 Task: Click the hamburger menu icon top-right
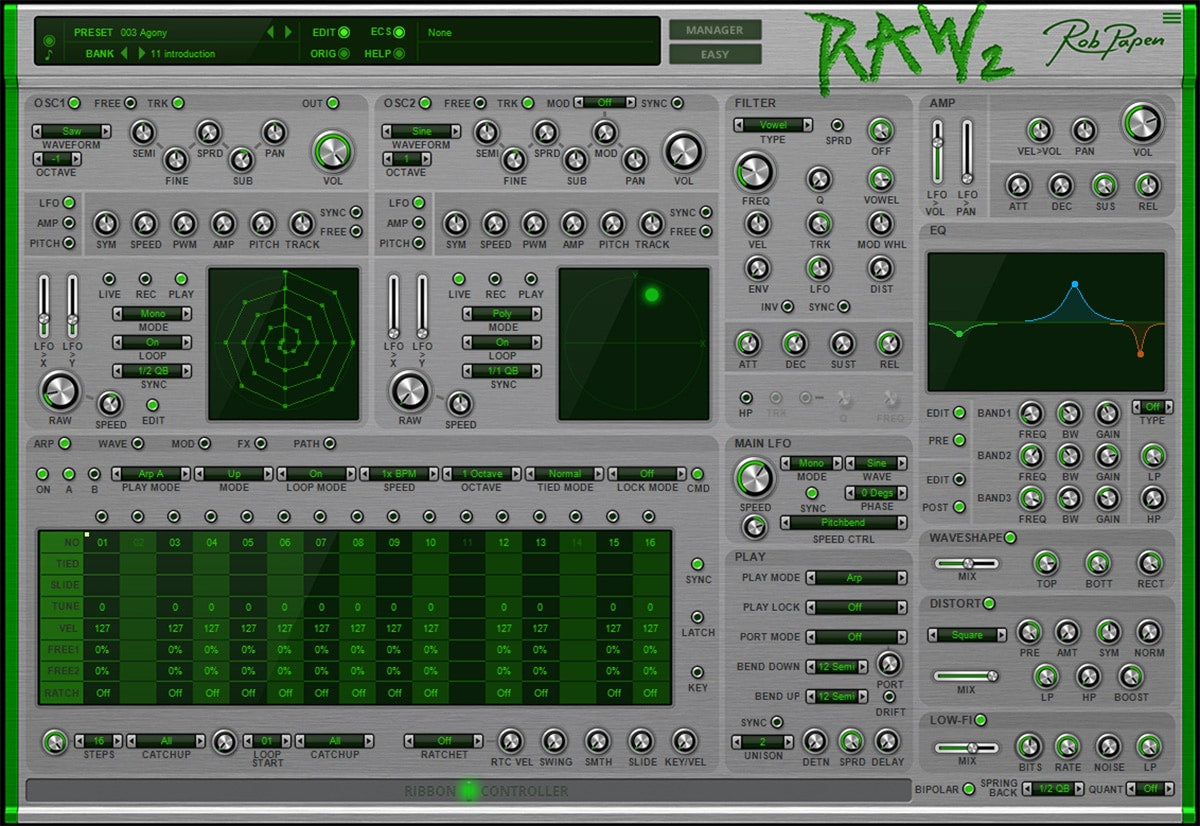(x=1174, y=16)
